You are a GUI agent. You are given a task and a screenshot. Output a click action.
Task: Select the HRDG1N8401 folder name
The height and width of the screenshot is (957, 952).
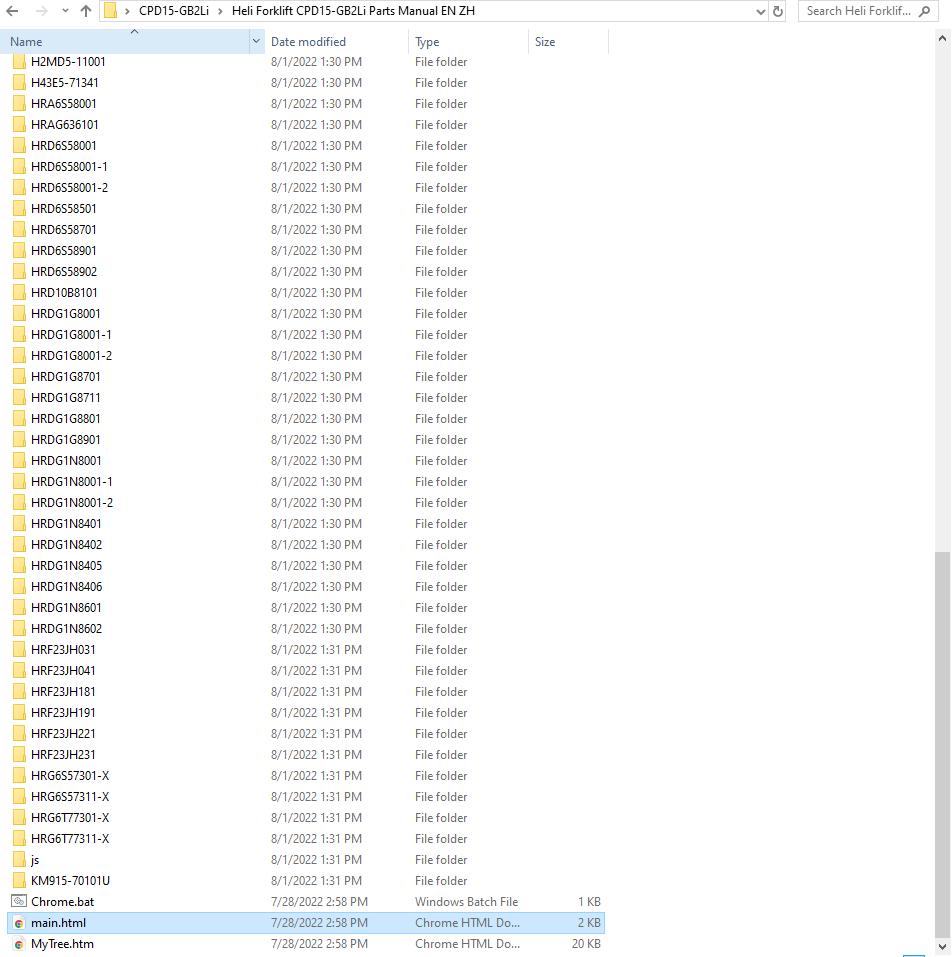[x=67, y=524]
